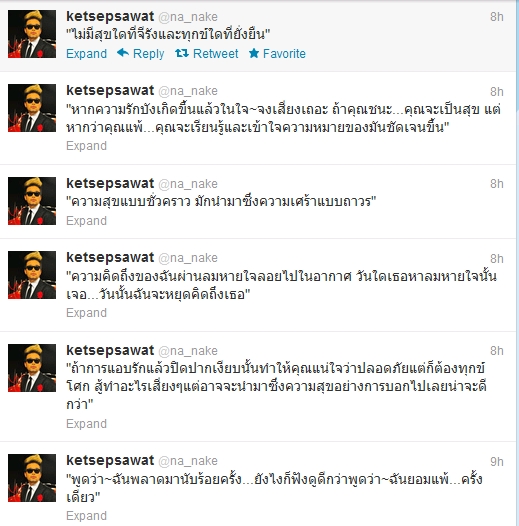Open avatar on the second tweet
This screenshot has width=519, height=526.
point(32,108)
